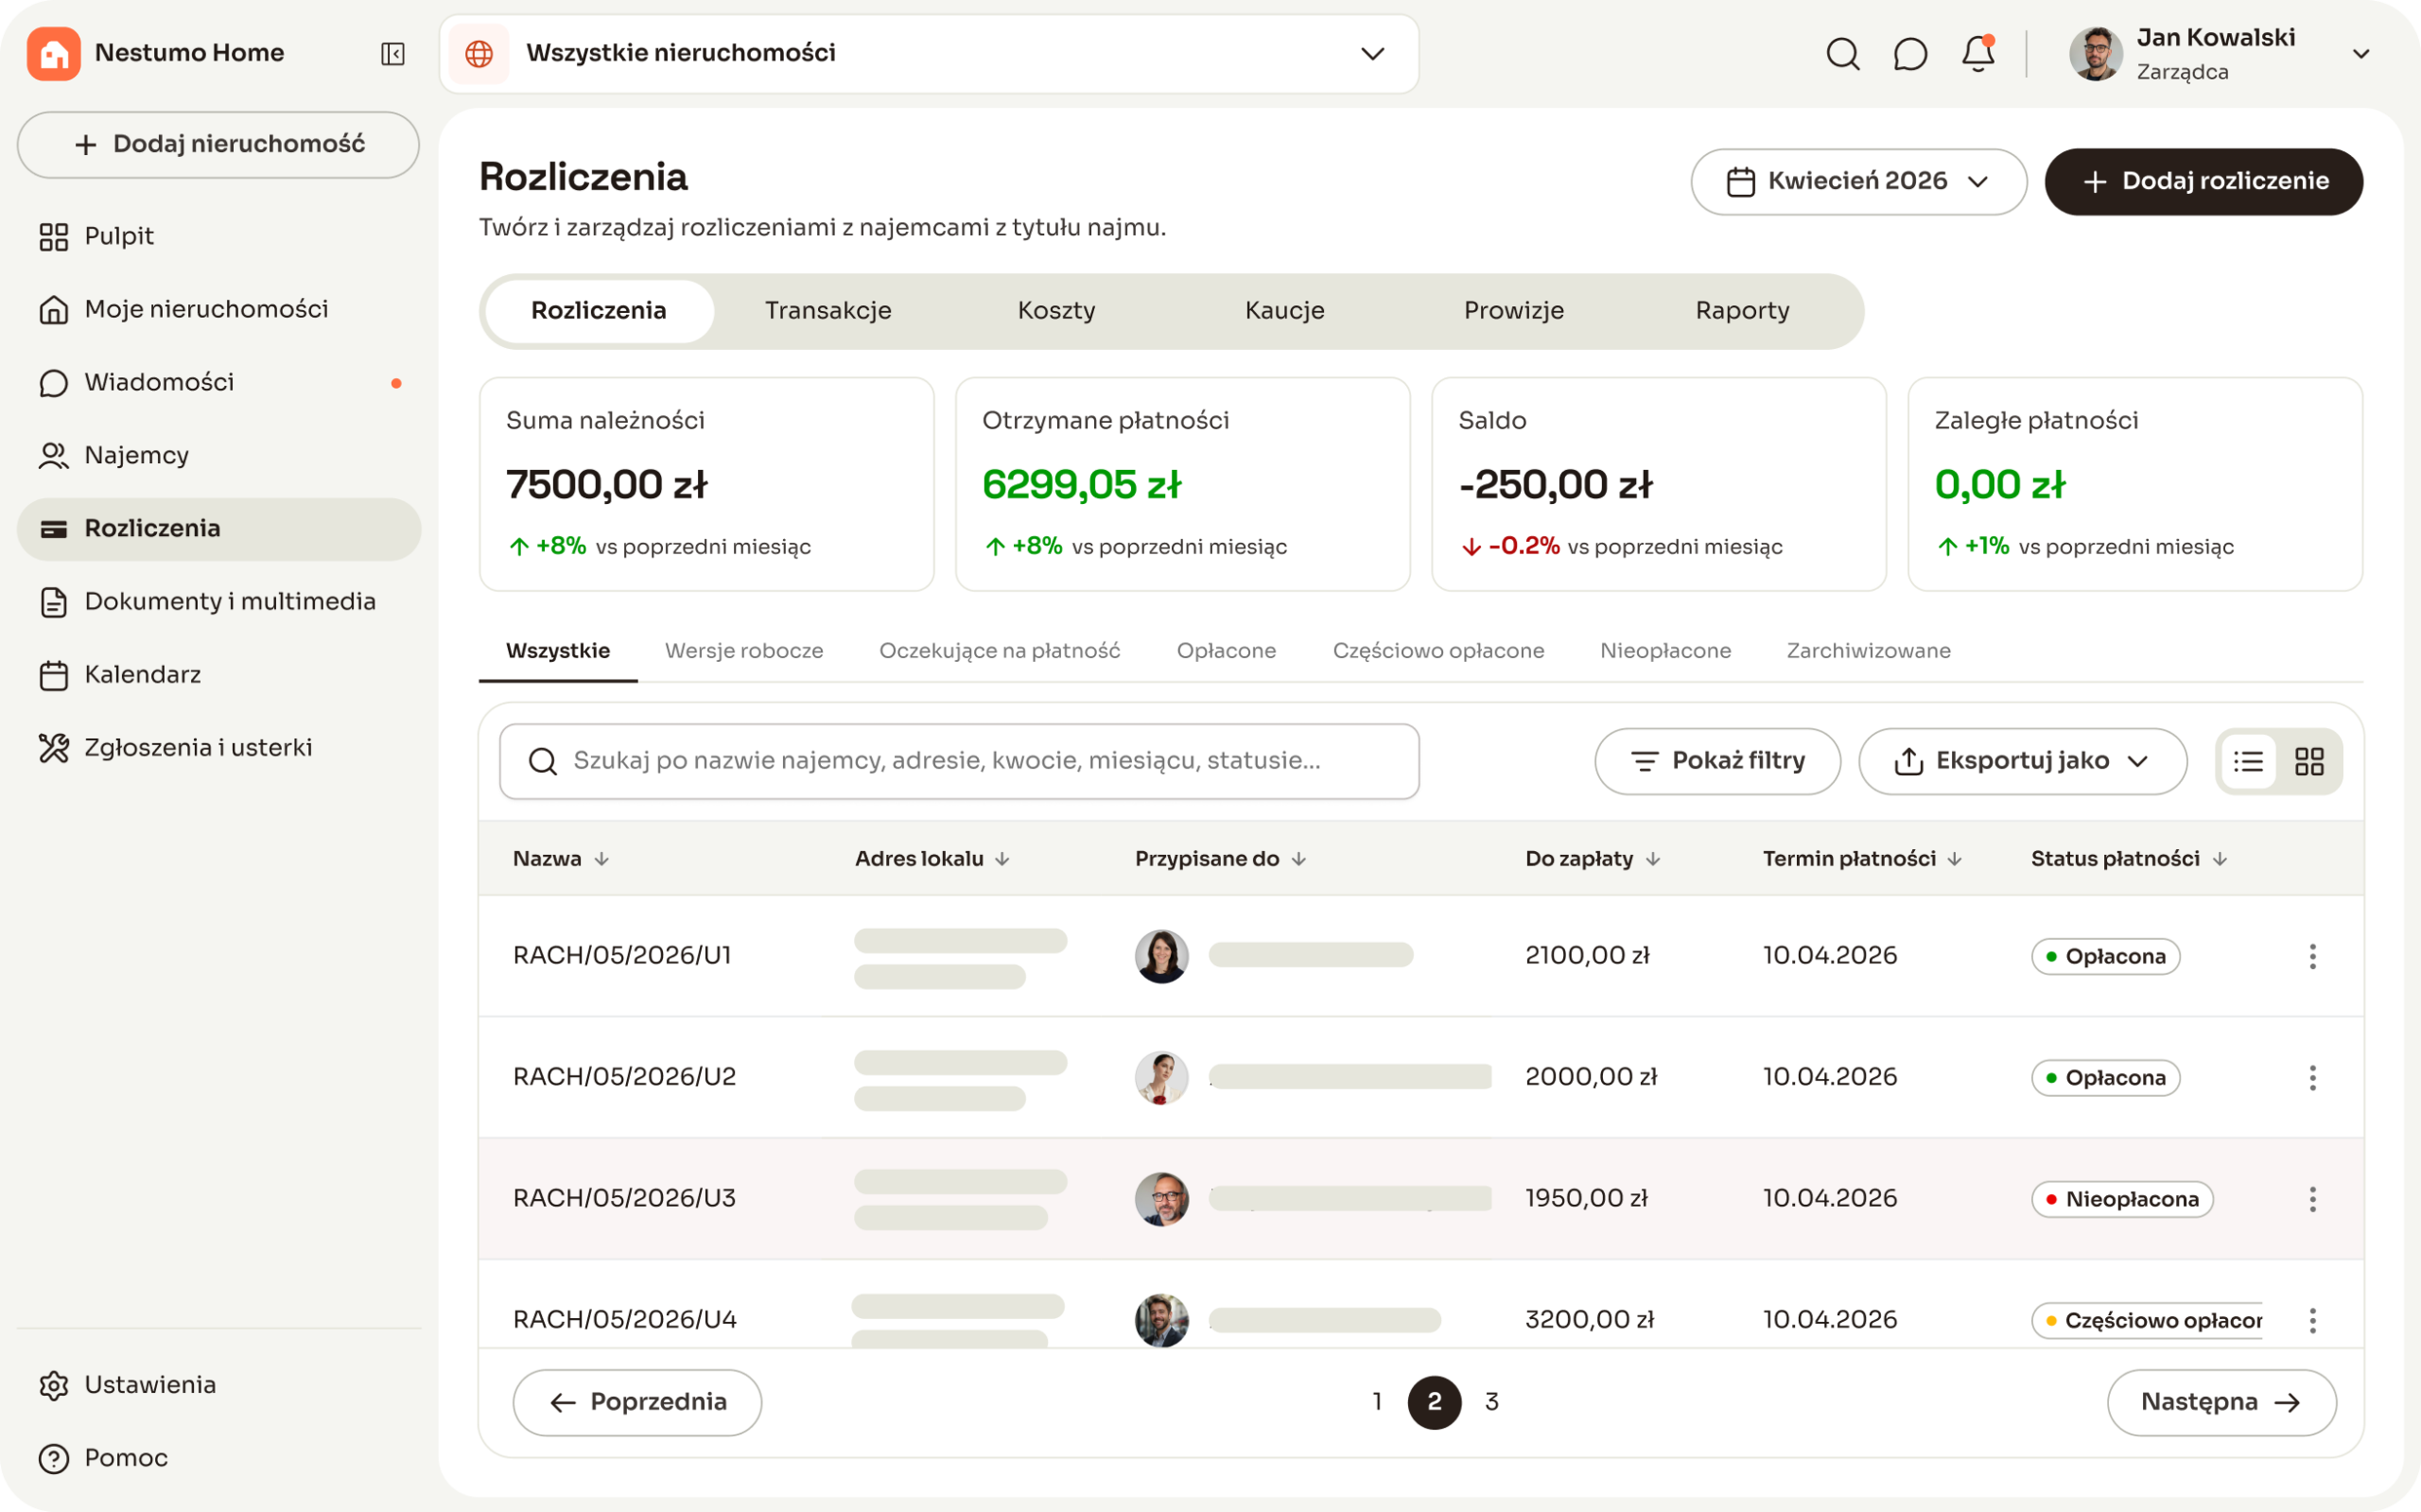Image resolution: width=2421 pixels, height=1512 pixels.
Task: Sort by Do zapłaty column
Action: (1653, 859)
